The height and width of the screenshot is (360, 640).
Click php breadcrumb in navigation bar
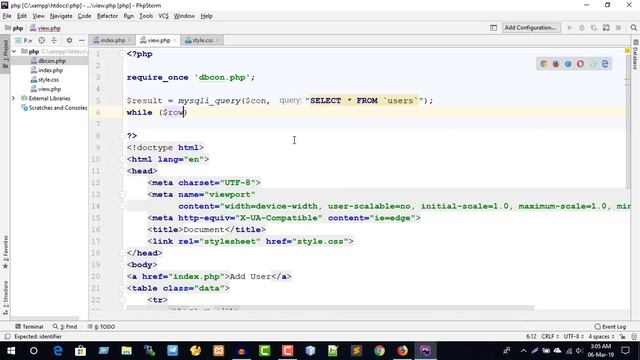14,28
